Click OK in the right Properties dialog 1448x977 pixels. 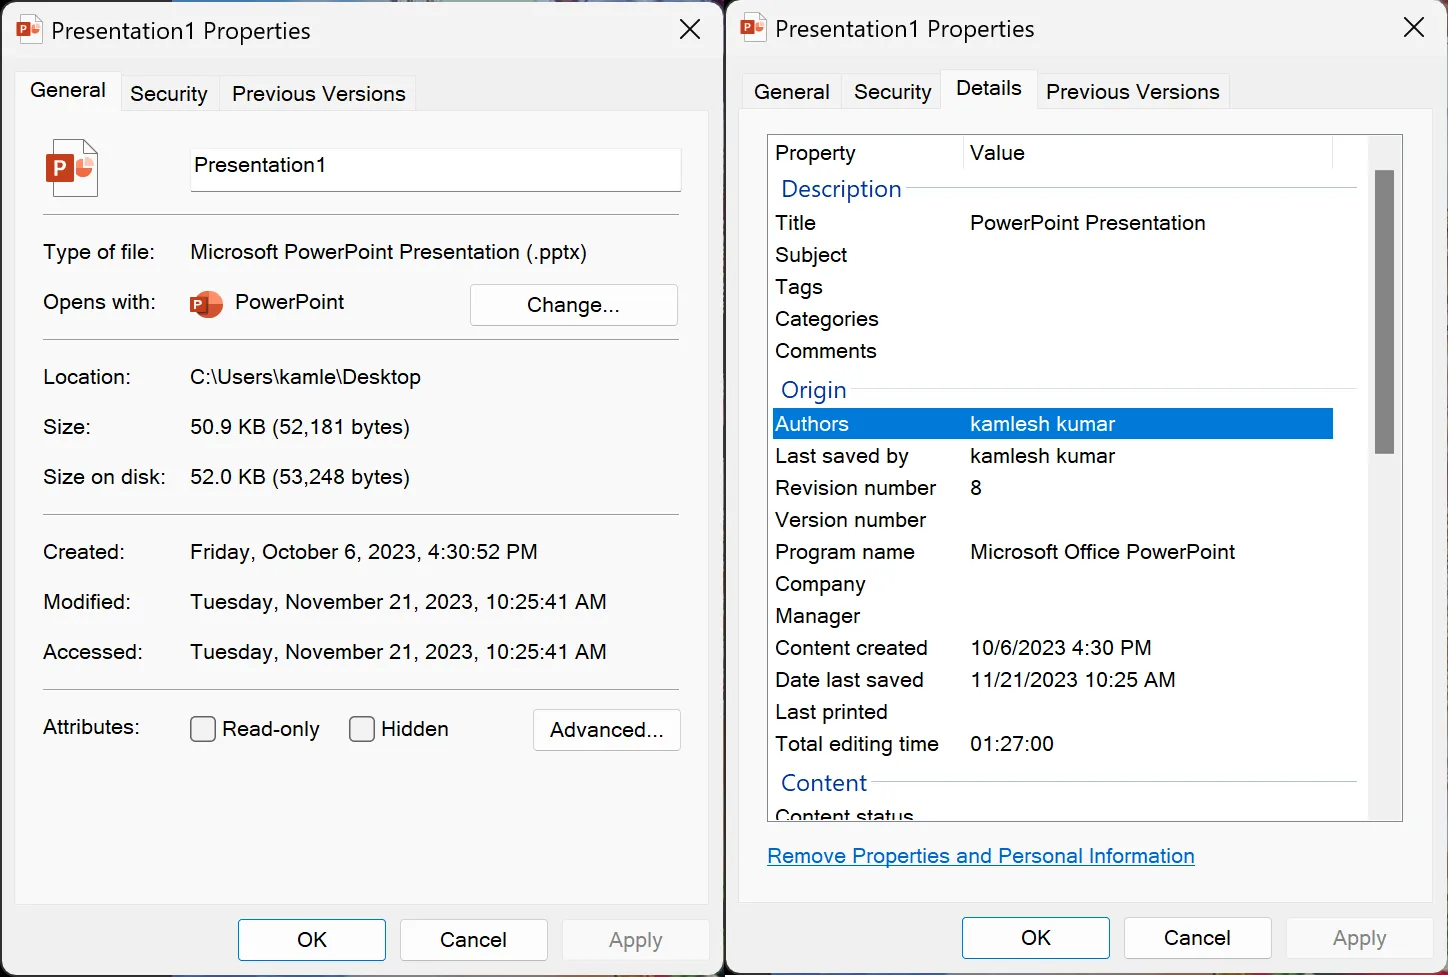[1035, 938]
